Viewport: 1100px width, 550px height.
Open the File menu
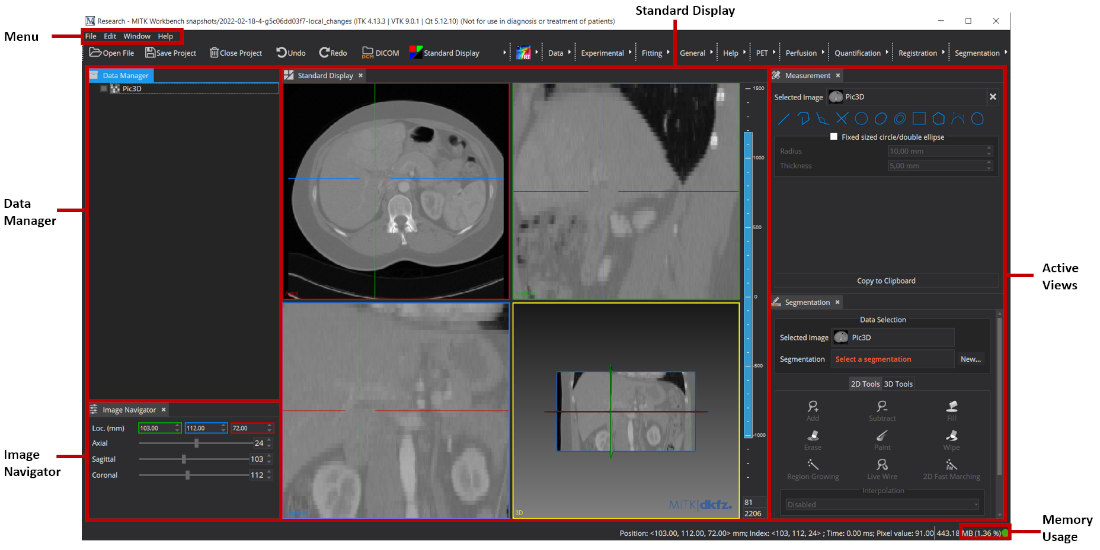point(90,36)
